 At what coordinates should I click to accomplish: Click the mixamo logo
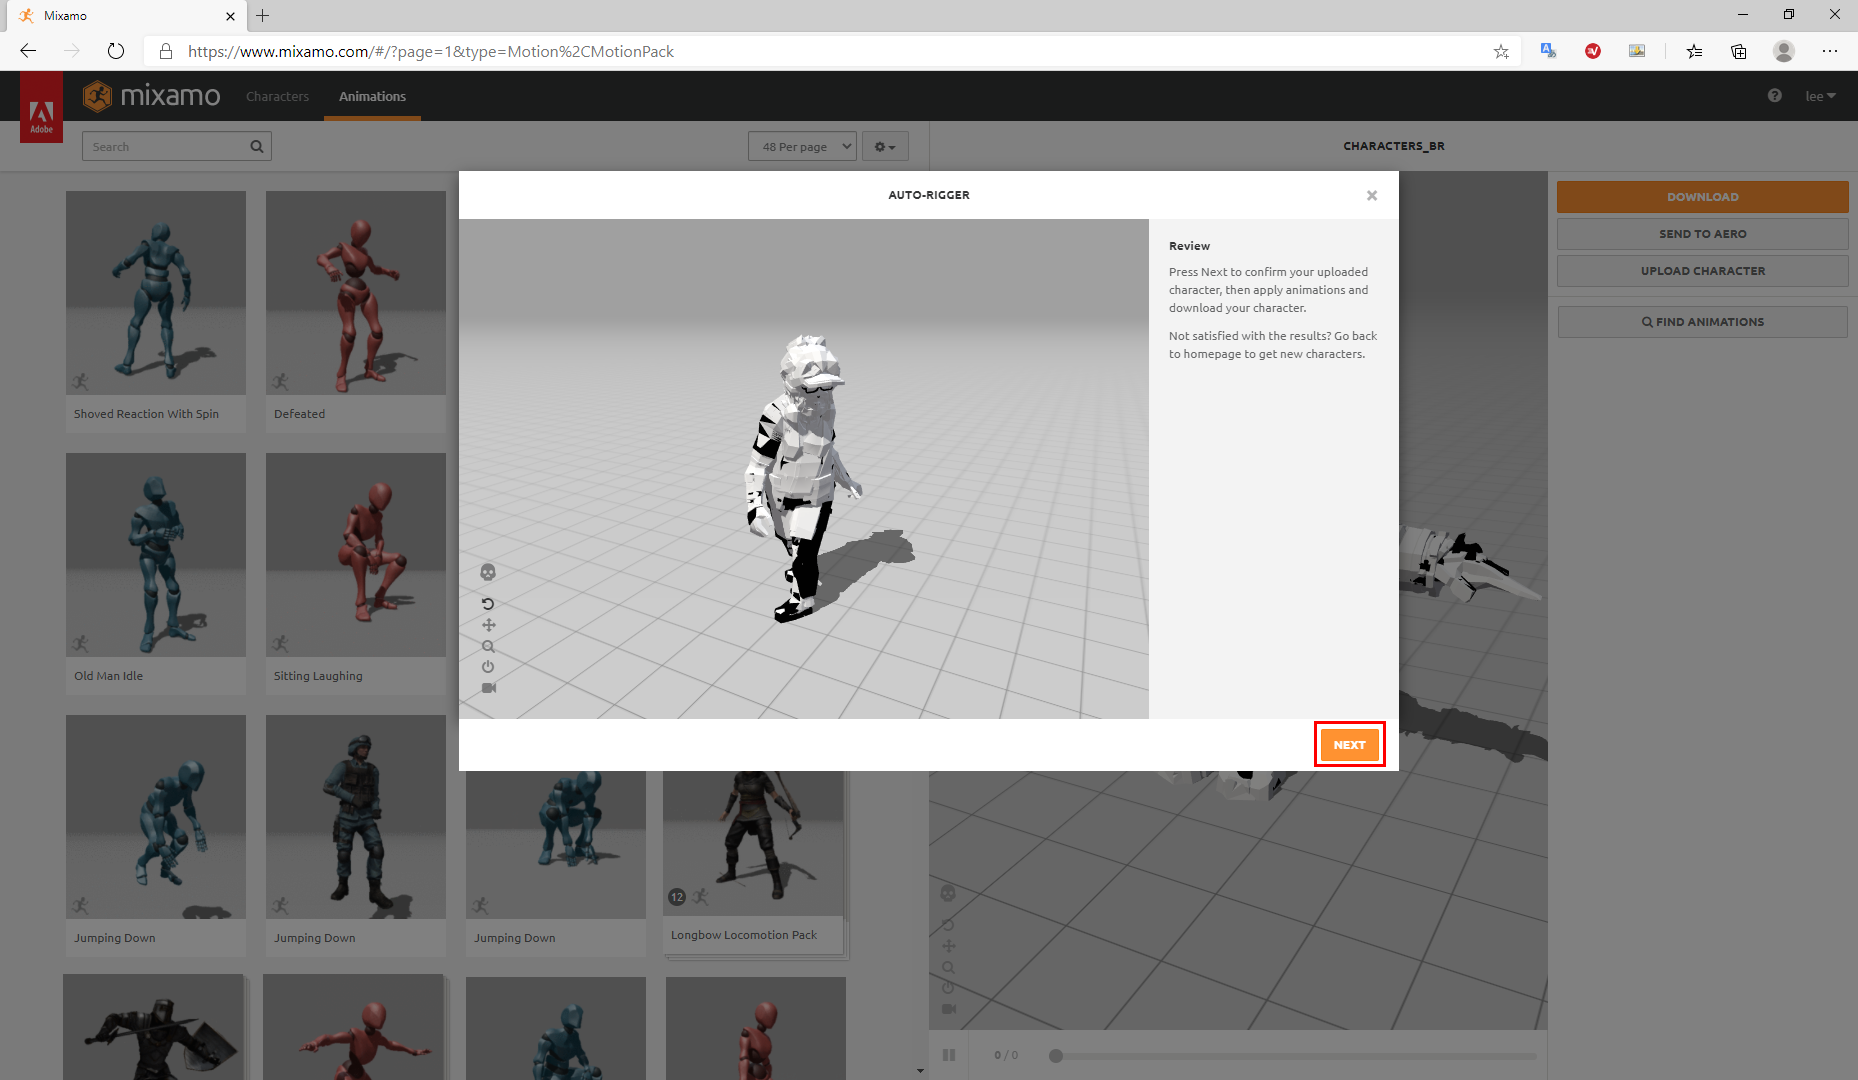pyautogui.click(x=152, y=96)
